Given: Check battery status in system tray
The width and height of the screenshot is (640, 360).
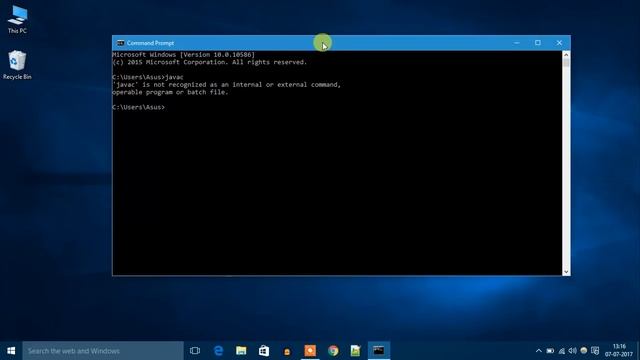Looking at the screenshot, I should [x=550, y=351].
